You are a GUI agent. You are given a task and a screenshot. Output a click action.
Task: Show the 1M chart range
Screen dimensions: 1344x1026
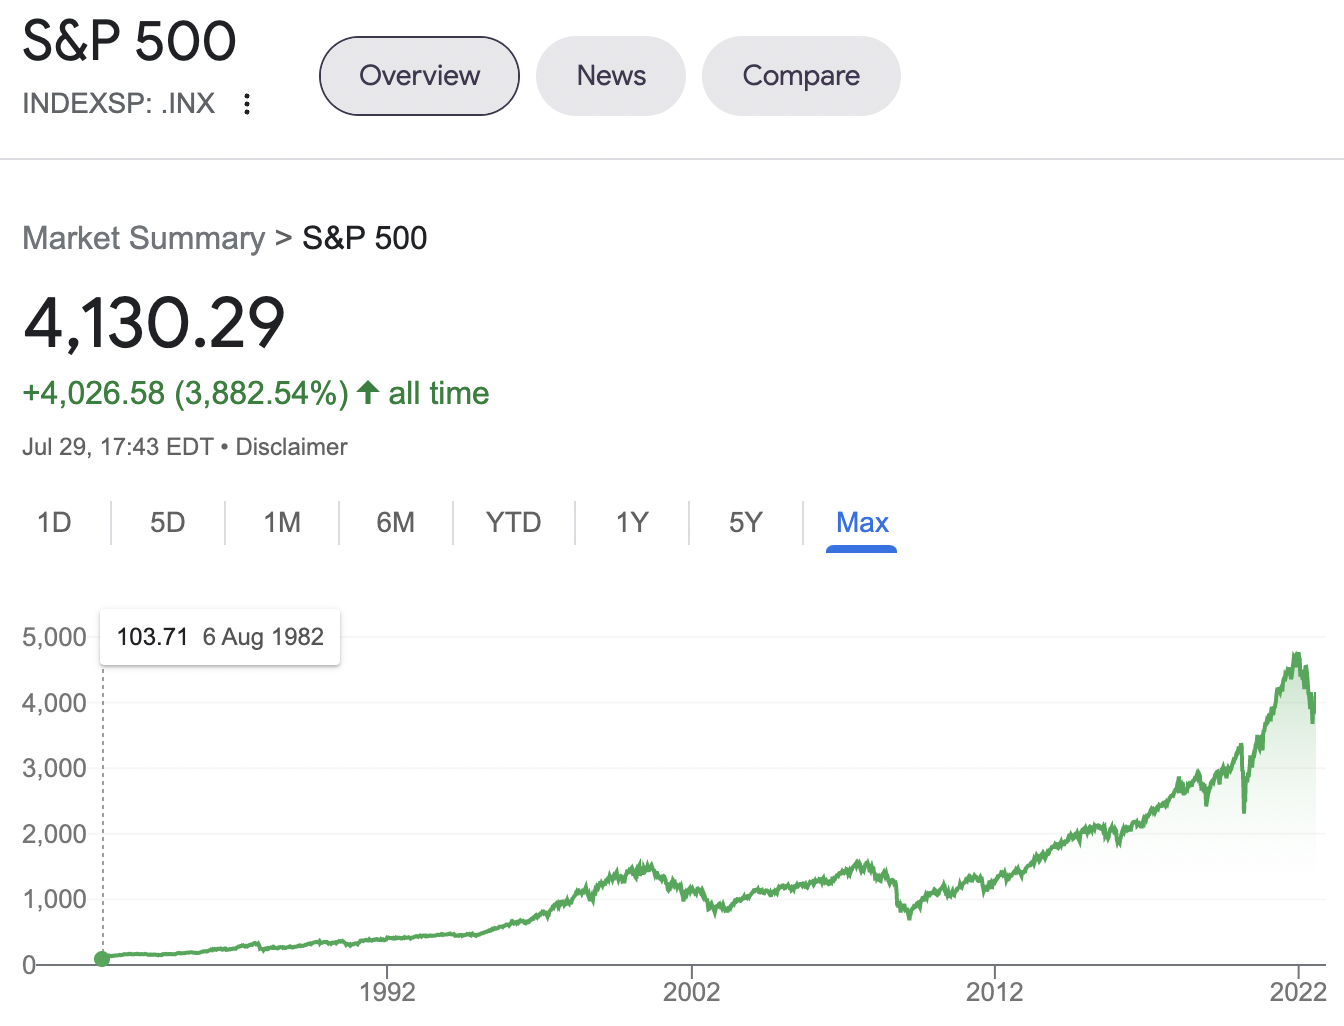point(282,522)
